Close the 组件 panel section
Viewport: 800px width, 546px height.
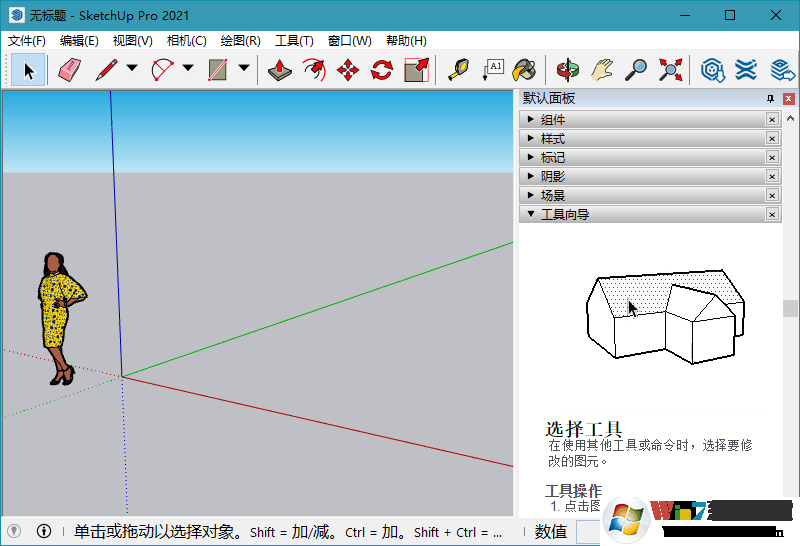click(x=772, y=119)
